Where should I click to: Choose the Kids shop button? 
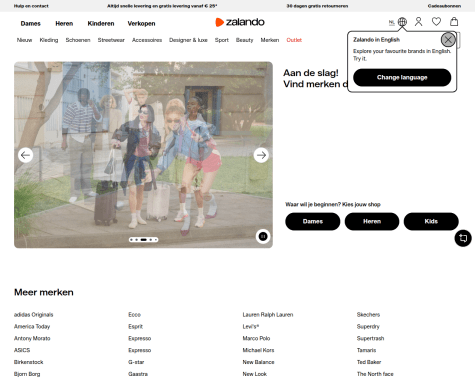pos(431,221)
